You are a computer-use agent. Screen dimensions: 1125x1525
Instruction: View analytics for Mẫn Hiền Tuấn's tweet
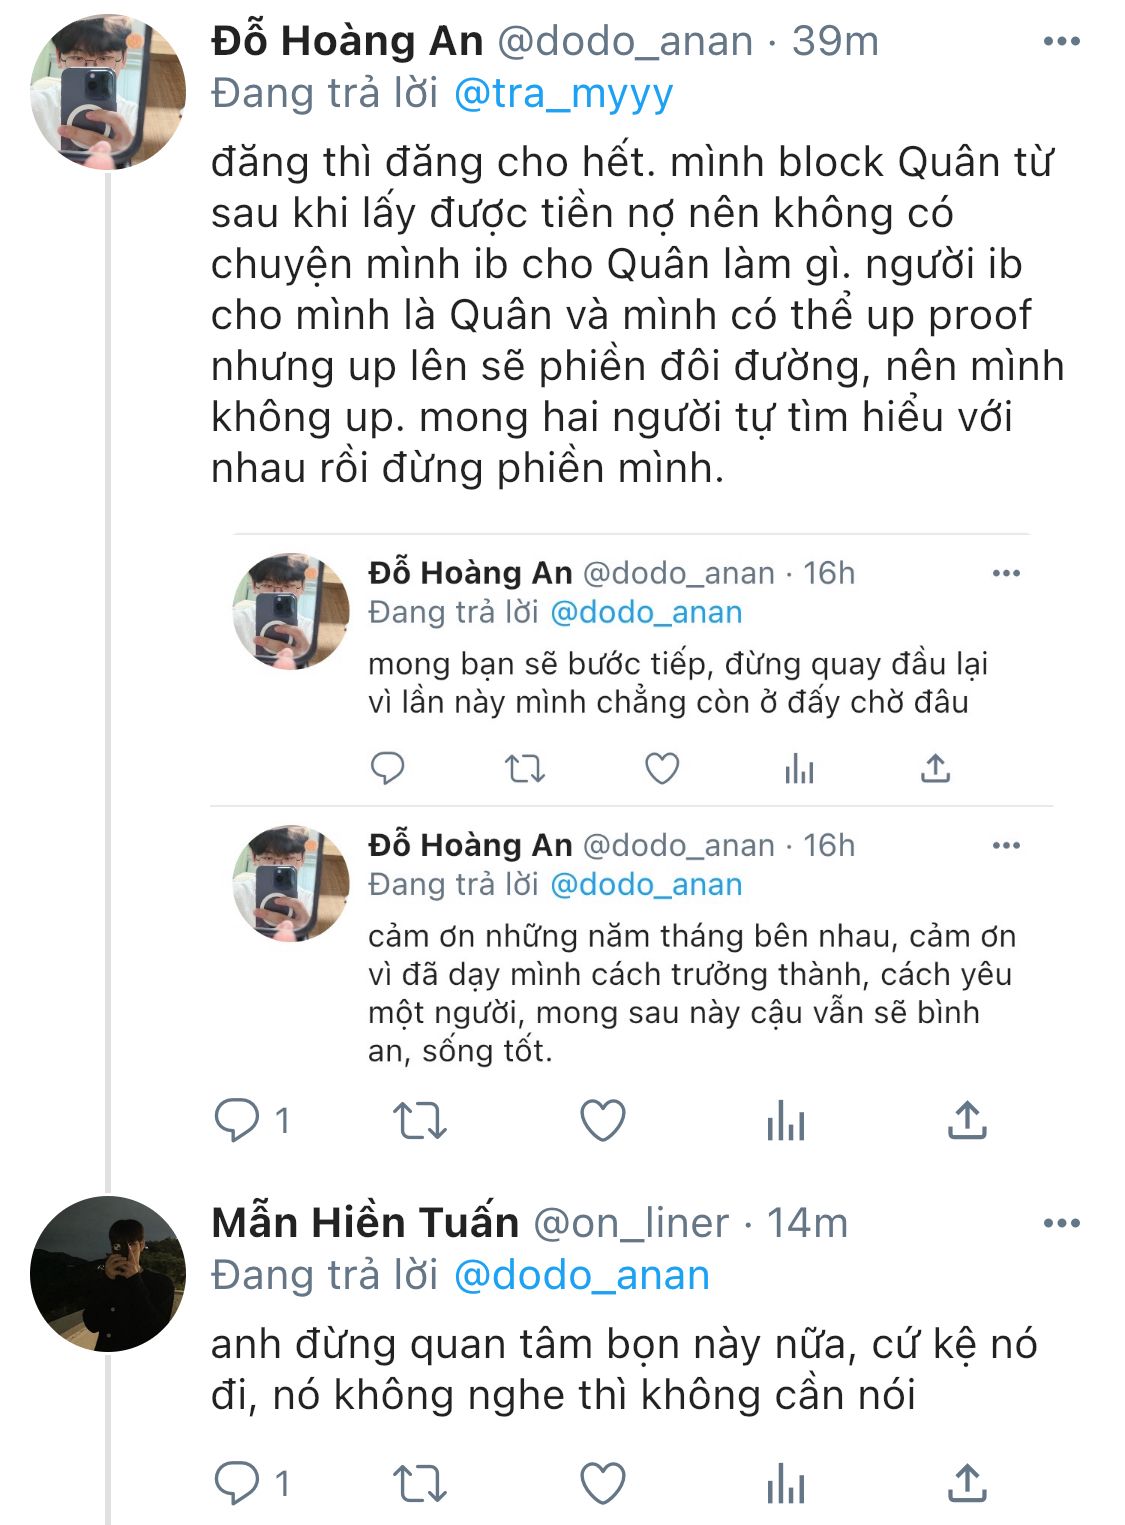(x=786, y=1483)
